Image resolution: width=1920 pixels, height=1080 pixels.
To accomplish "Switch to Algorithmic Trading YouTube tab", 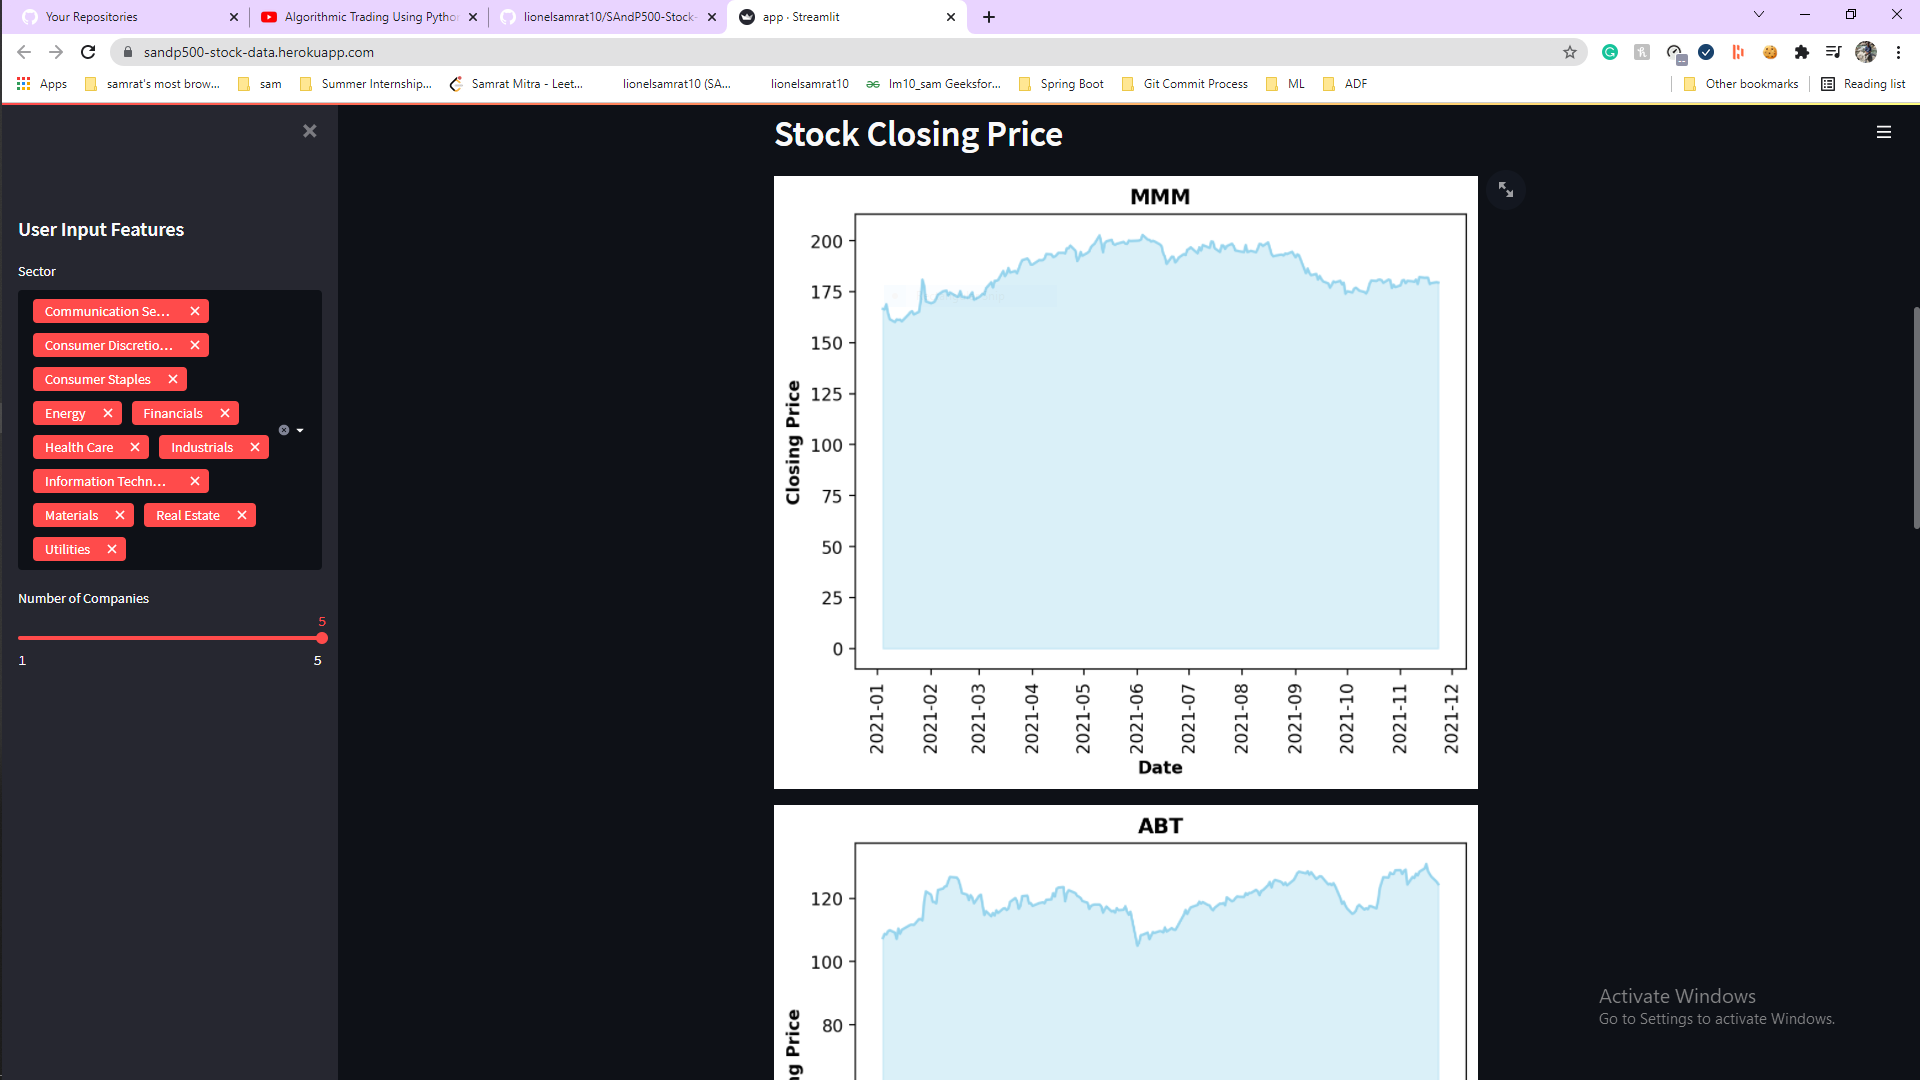I will 369,17.
